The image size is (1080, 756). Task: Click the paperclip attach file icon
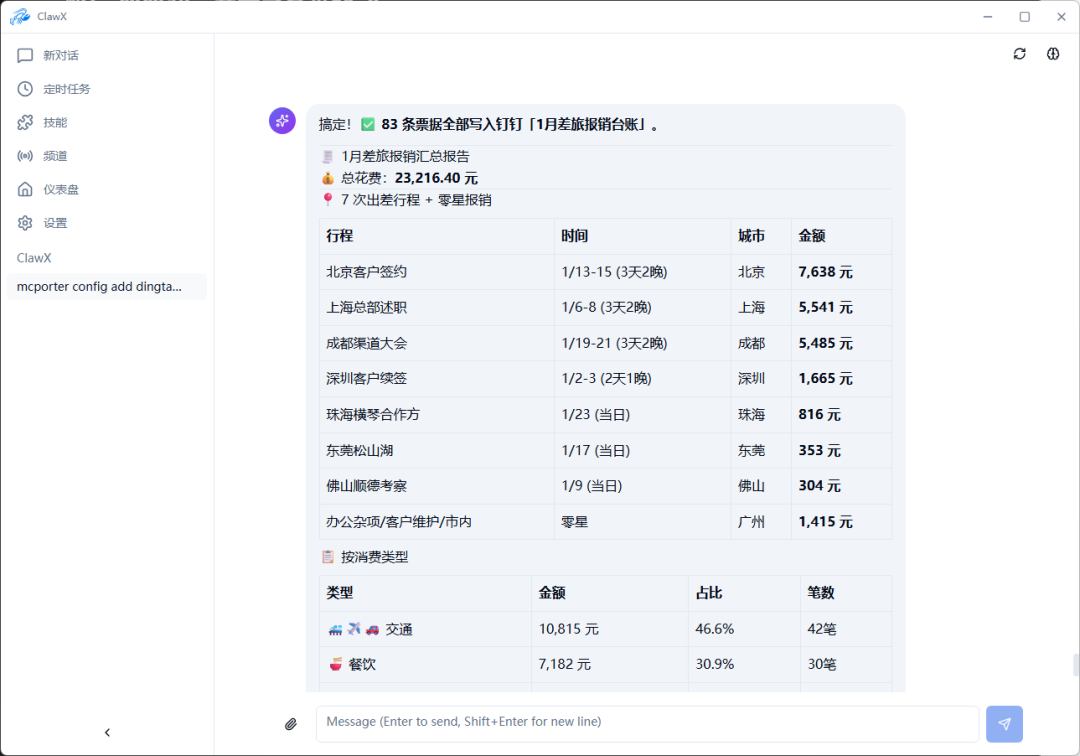(291, 724)
